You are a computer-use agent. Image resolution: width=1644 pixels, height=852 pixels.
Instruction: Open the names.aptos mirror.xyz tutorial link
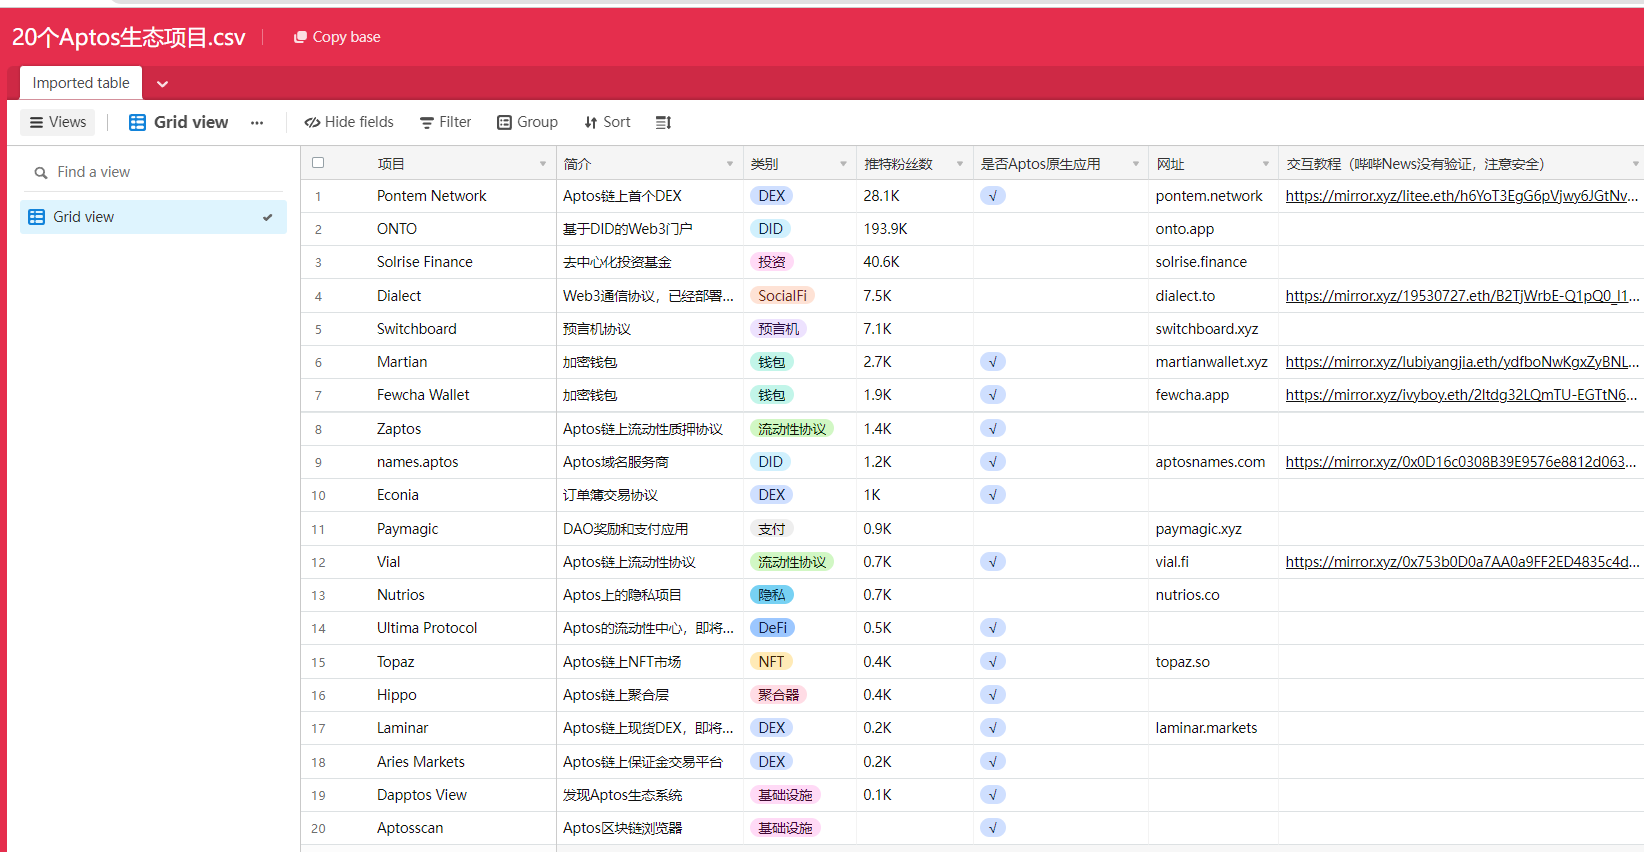1462,462
